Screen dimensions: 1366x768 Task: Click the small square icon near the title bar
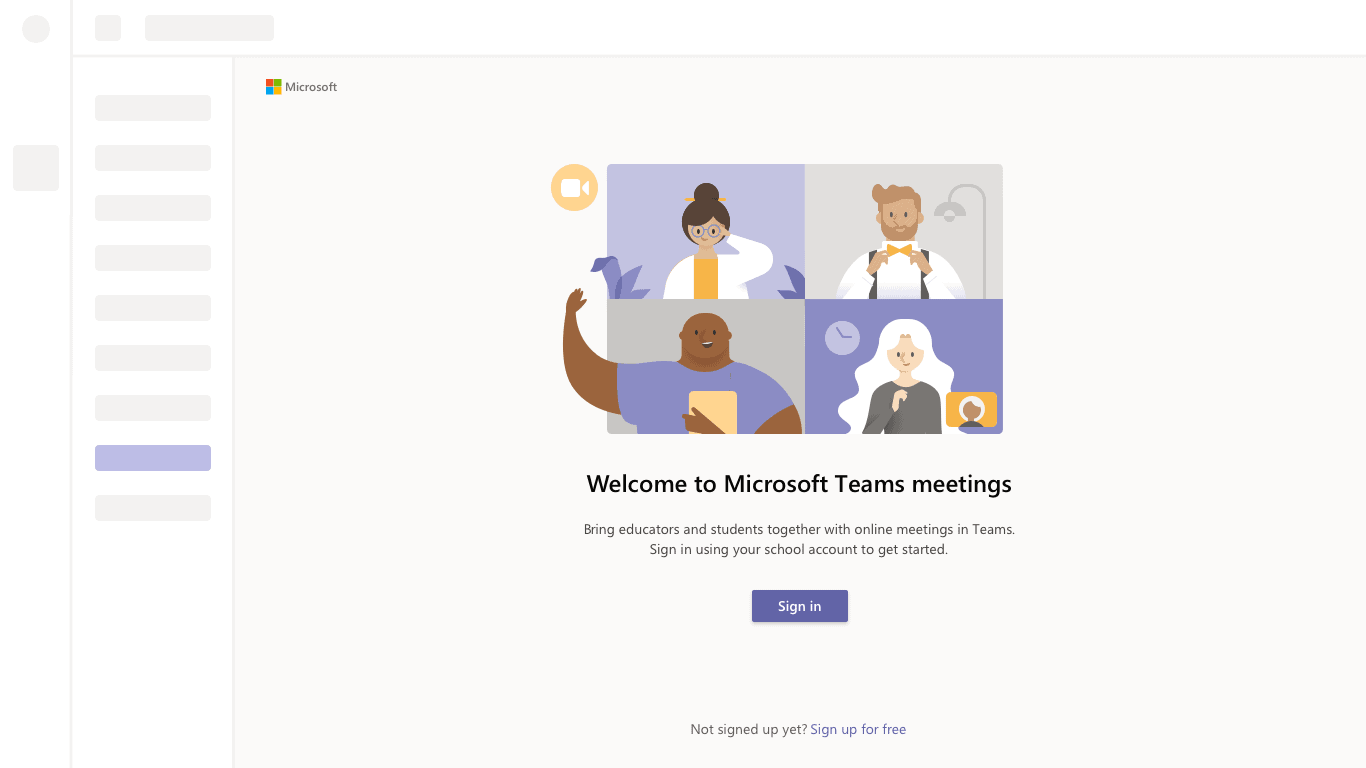(107, 28)
